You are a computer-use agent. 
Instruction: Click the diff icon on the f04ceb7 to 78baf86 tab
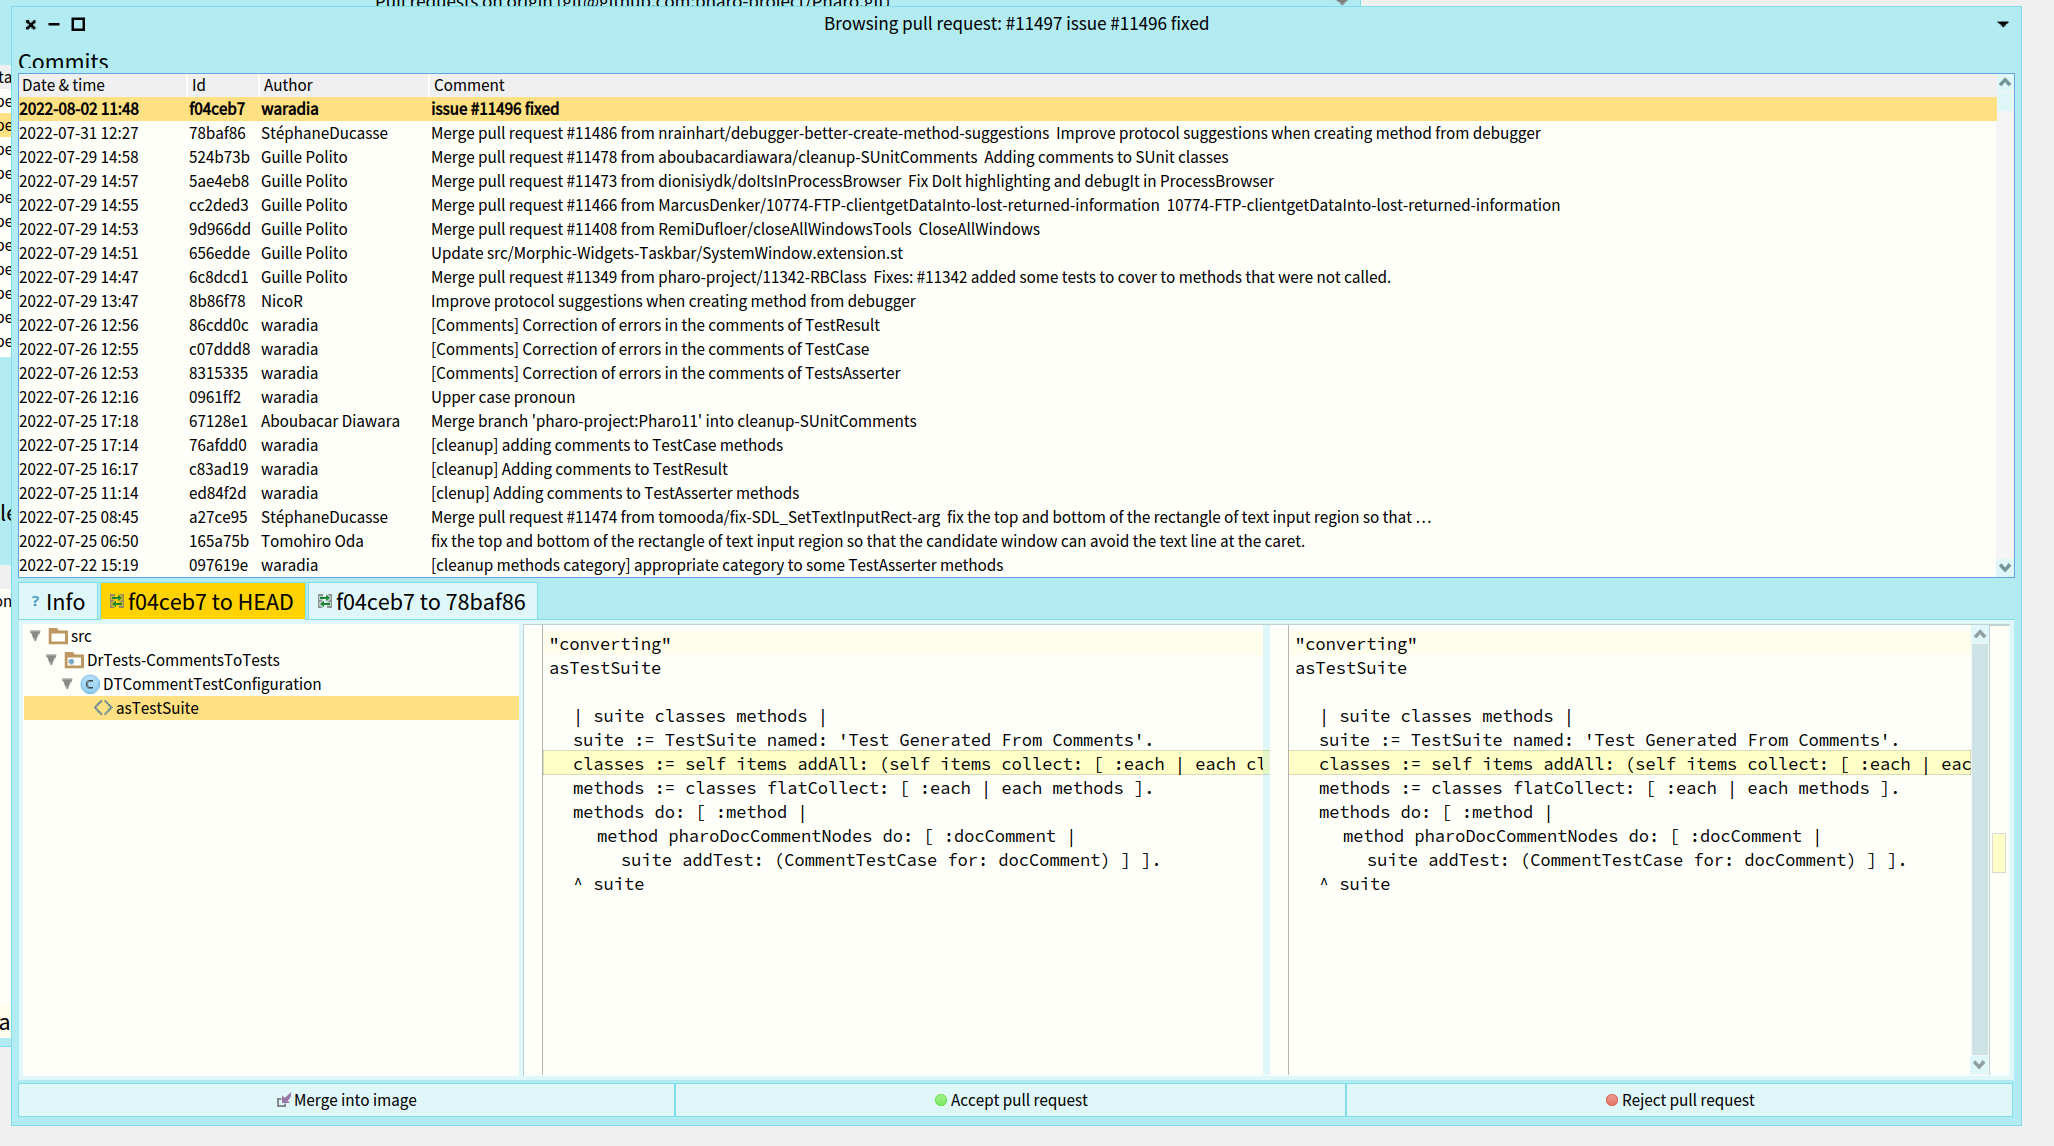tap(324, 602)
